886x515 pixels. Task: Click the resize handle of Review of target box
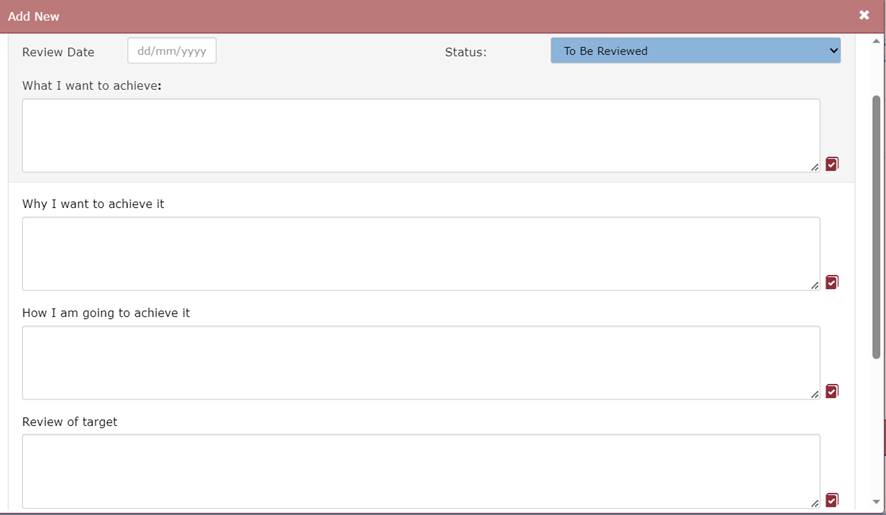coord(815,503)
